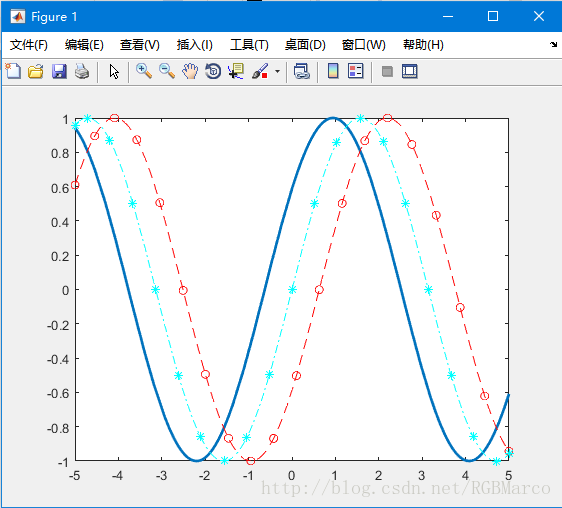This screenshot has height=508, width=562.
Task: Insert a legend using the toolbar icon
Action: [356, 71]
